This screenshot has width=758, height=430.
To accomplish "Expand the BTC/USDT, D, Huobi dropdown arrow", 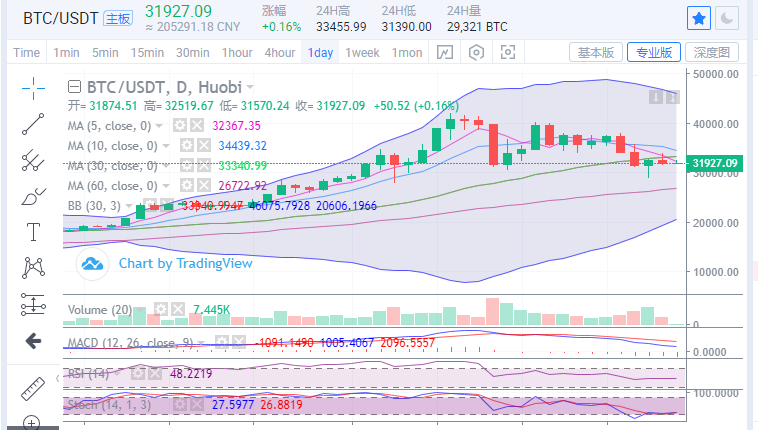I will tap(250, 88).
